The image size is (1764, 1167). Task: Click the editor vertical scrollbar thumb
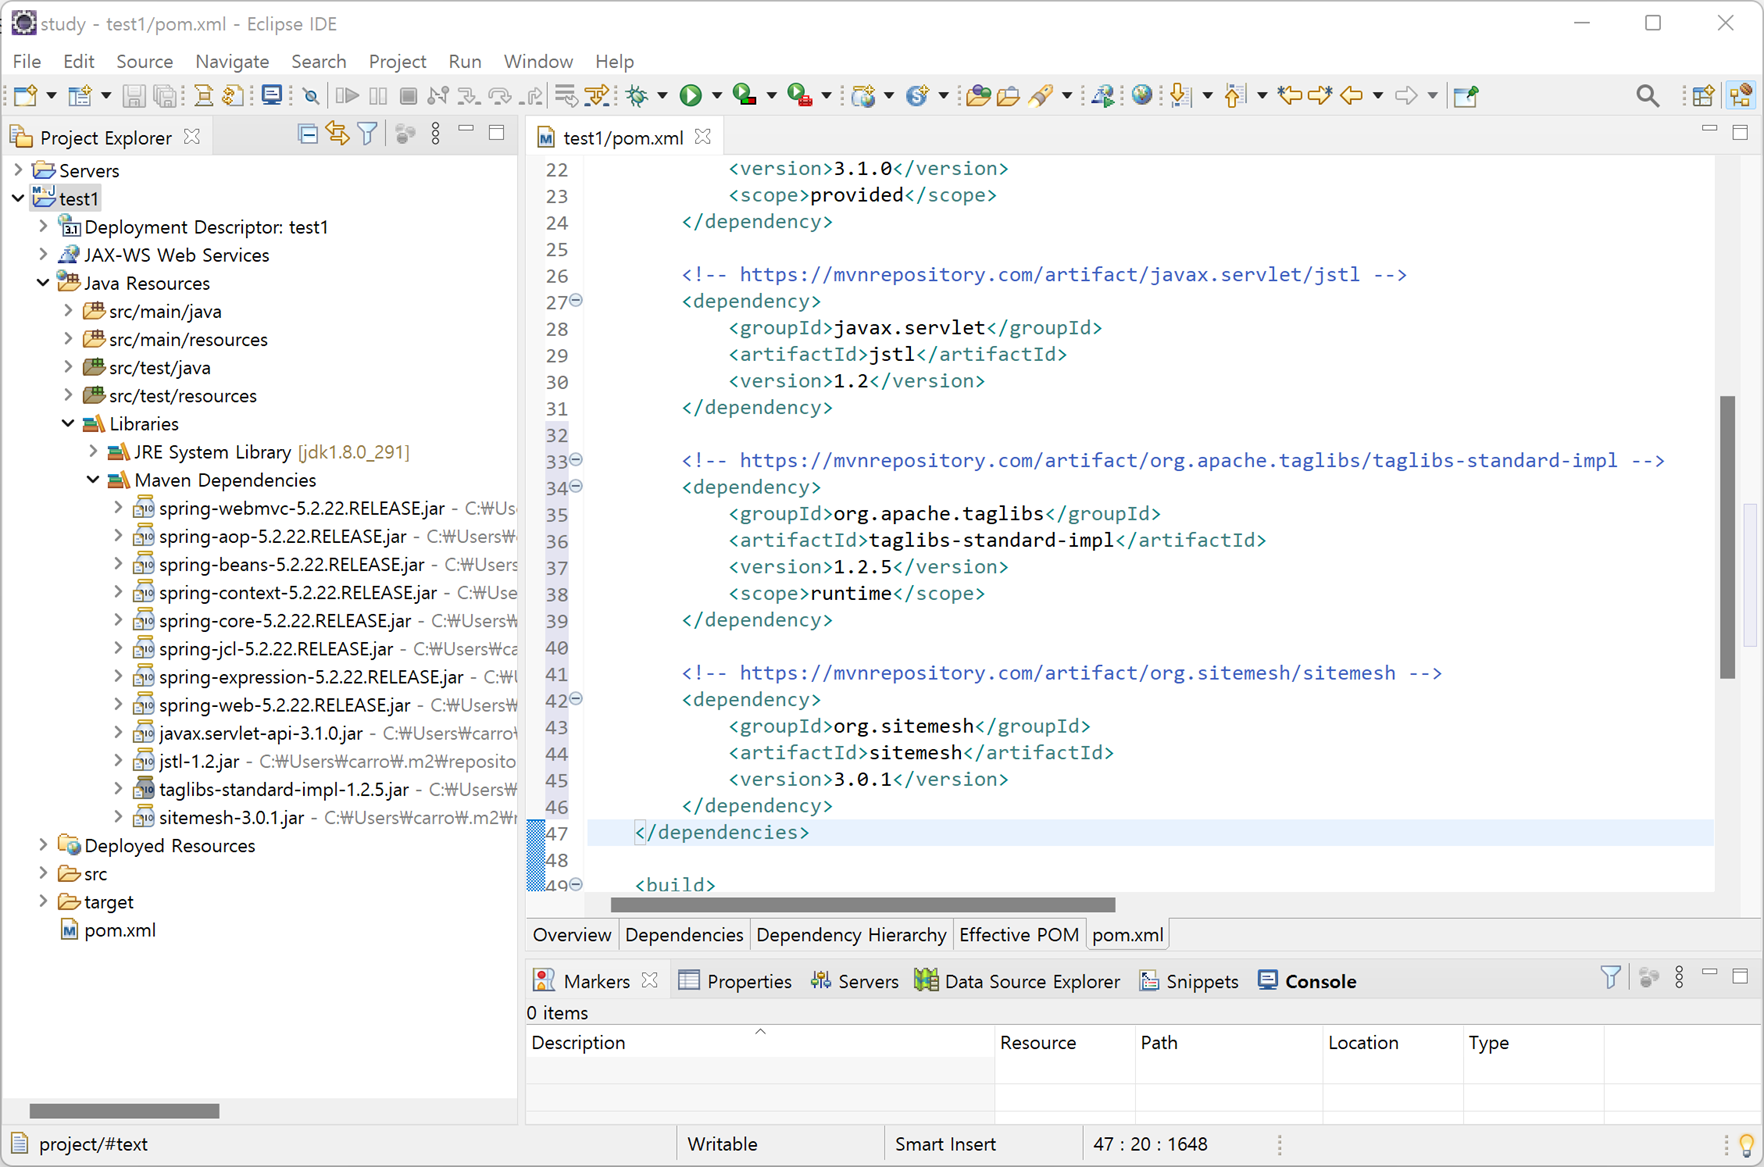1727,537
